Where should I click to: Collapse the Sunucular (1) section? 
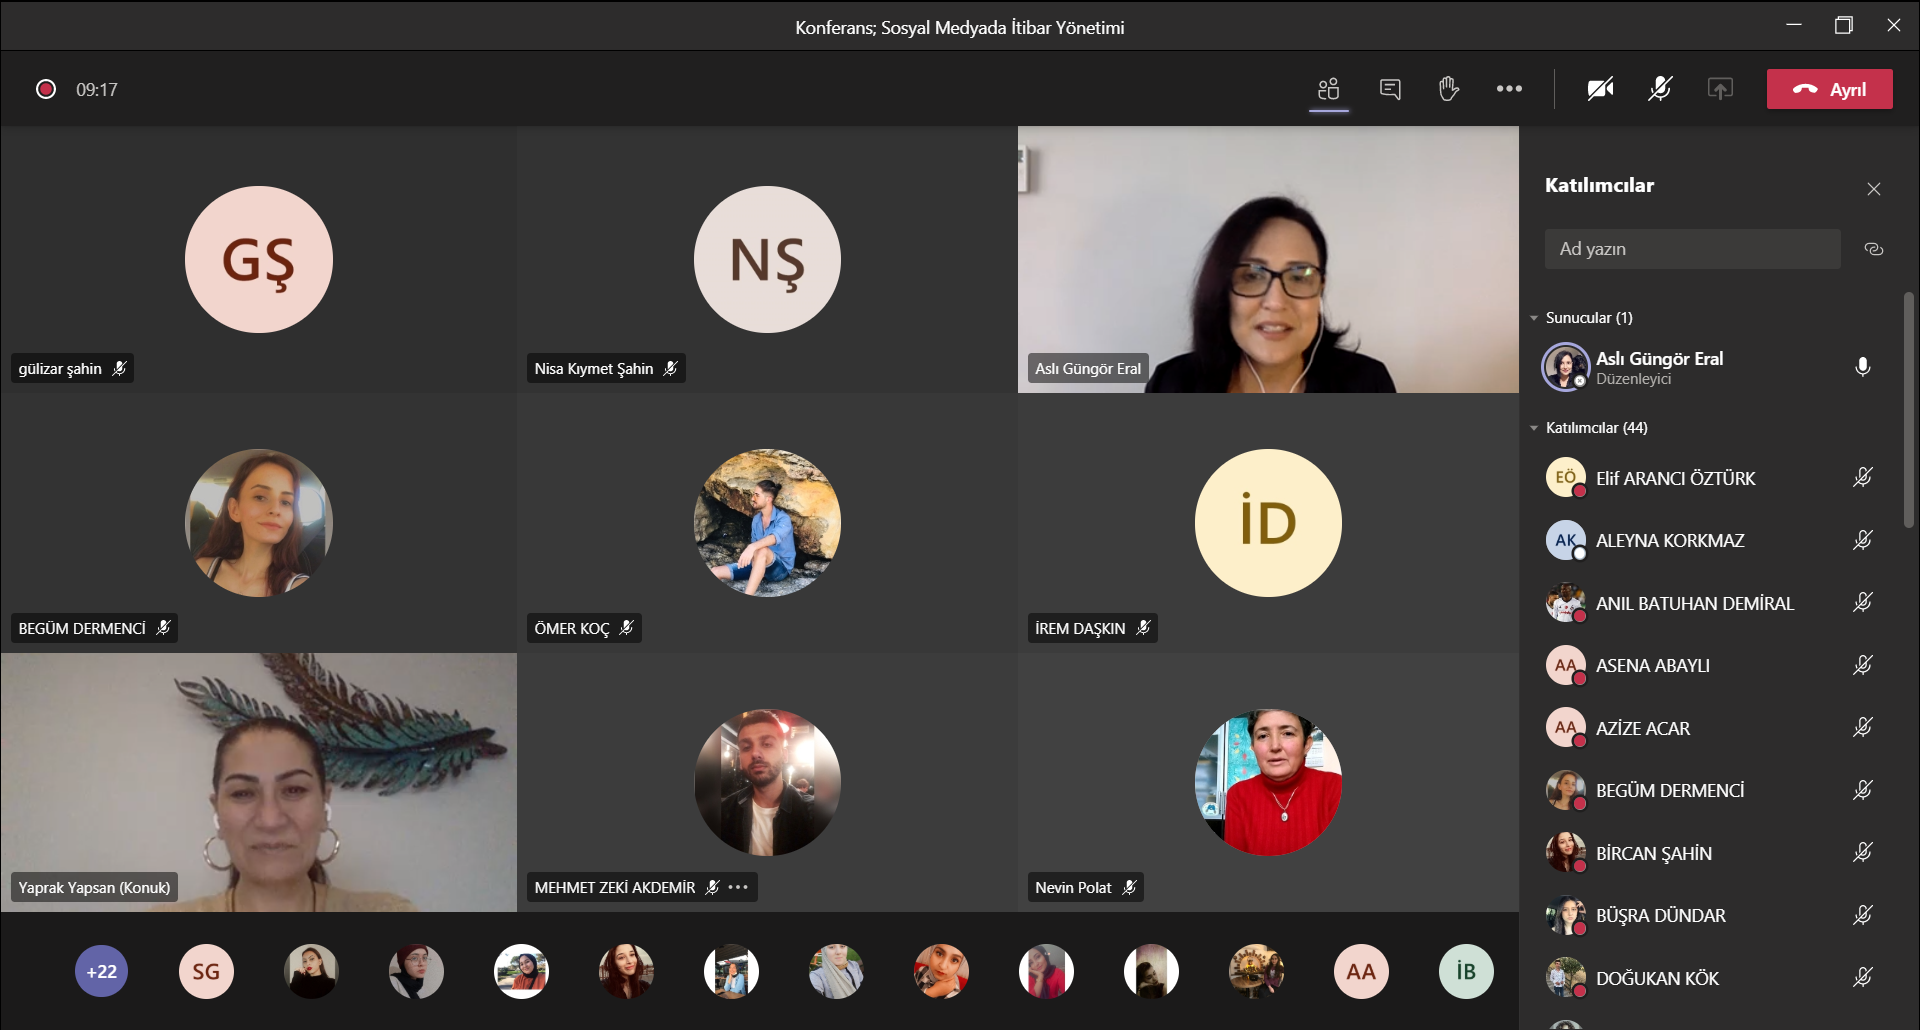1534,318
